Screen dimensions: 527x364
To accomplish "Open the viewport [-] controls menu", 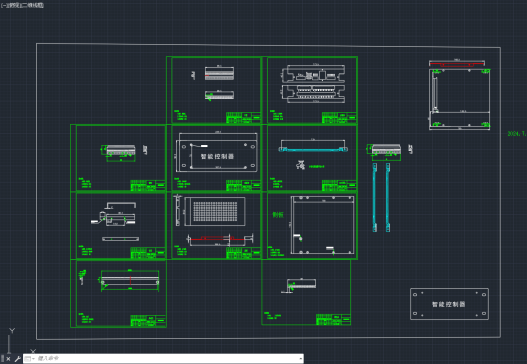I will [x=4, y=5].
